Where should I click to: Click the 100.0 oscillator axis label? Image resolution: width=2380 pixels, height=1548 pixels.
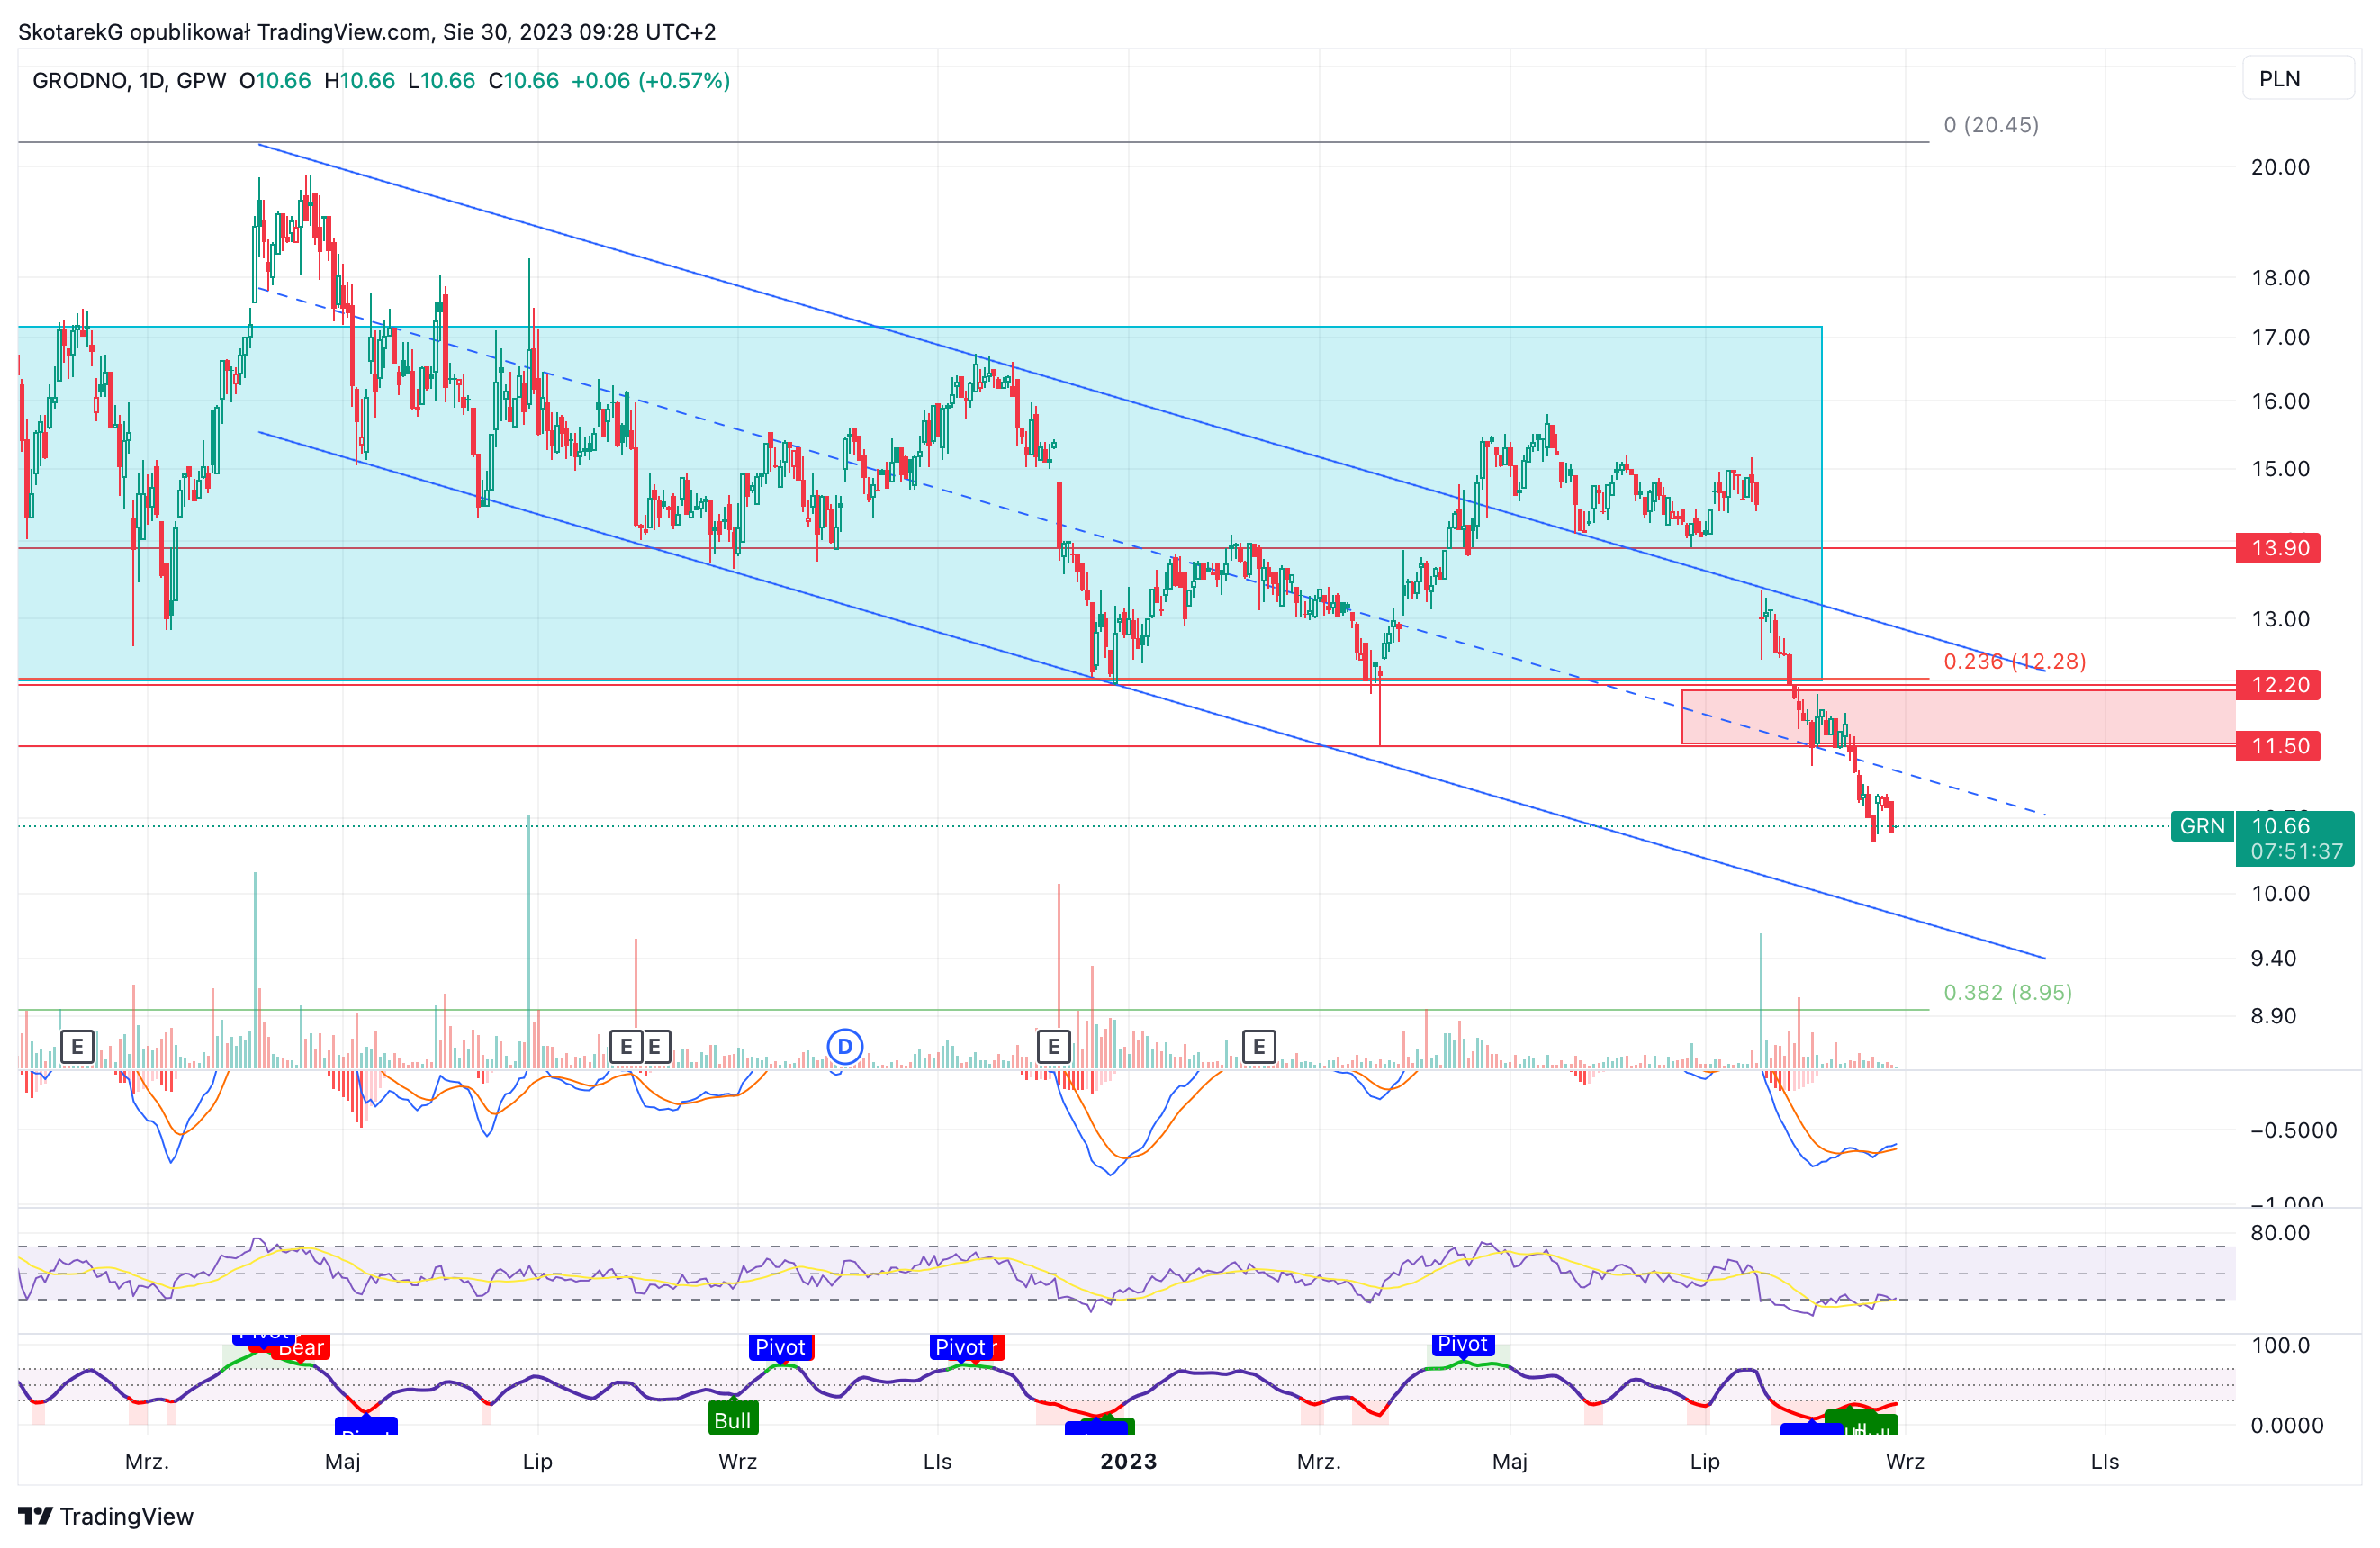[x=2280, y=1345]
